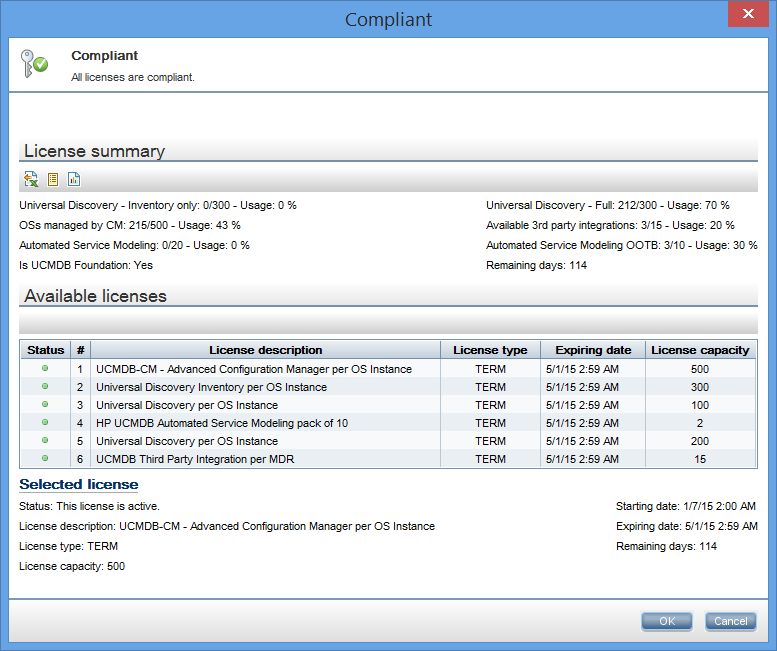
Task: Sort by the # column header
Action: (81, 350)
